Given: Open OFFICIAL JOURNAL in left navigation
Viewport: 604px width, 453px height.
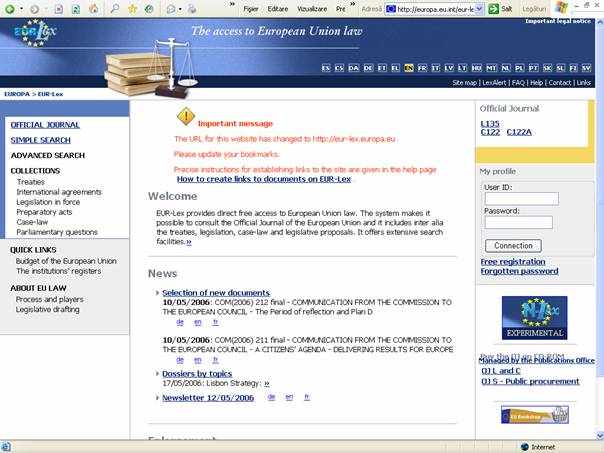Looking at the screenshot, I should click(45, 125).
